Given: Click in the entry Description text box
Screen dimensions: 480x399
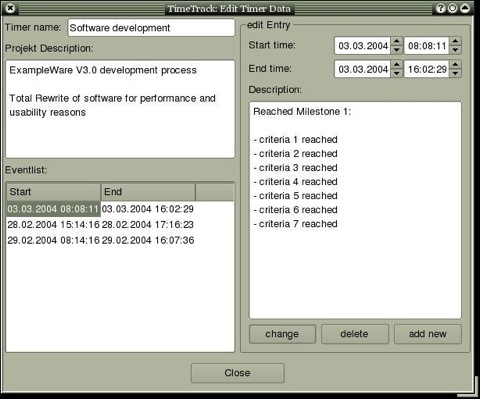Looking at the screenshot, I should click(355, 210).
